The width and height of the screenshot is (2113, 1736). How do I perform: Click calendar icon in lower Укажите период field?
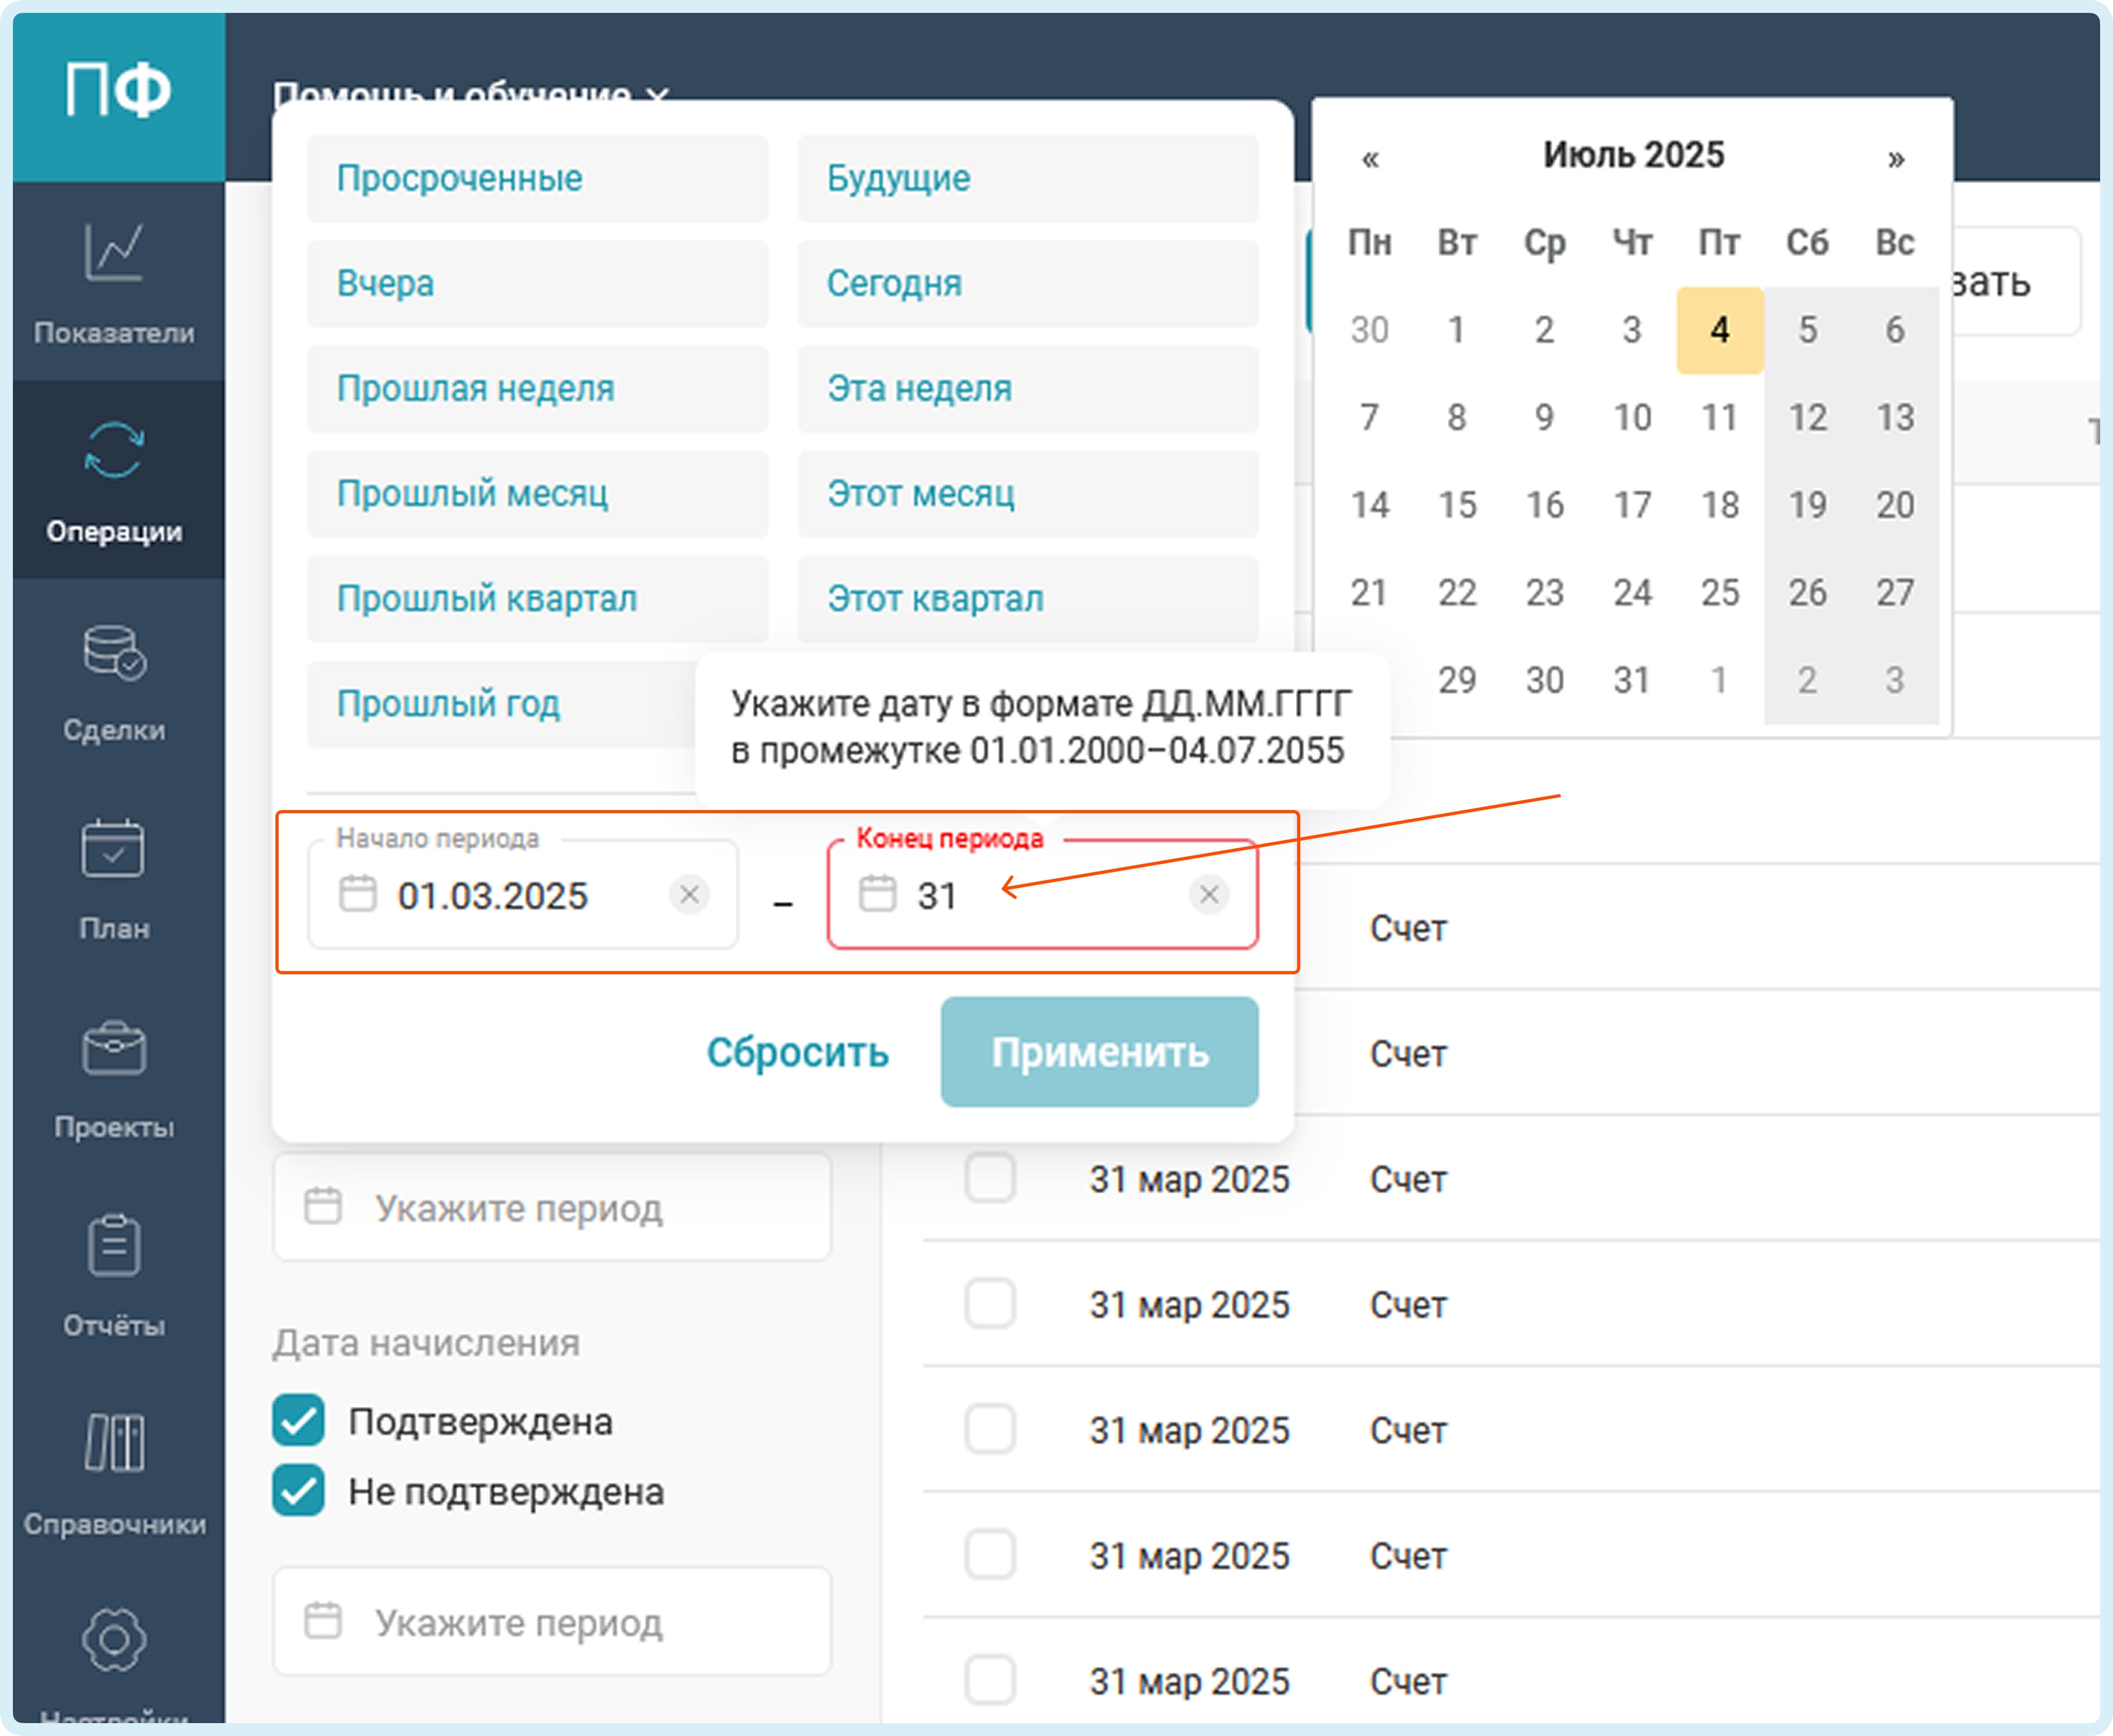(323, 1620)
